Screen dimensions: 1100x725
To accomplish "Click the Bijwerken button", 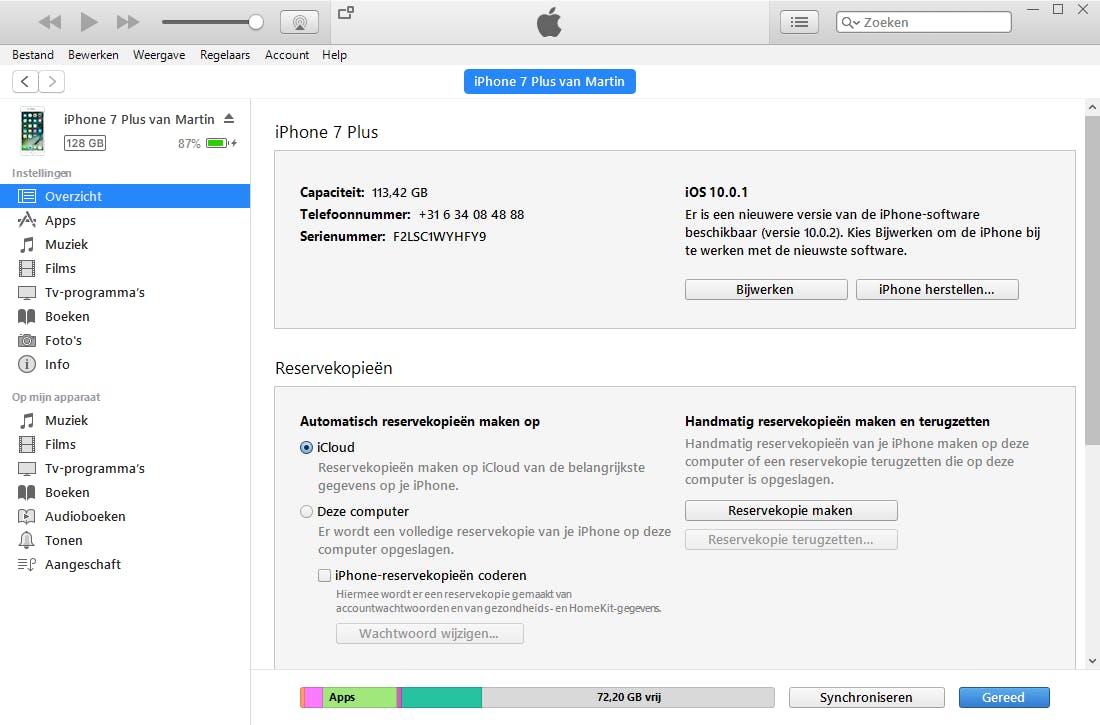I will click(766, 289).
